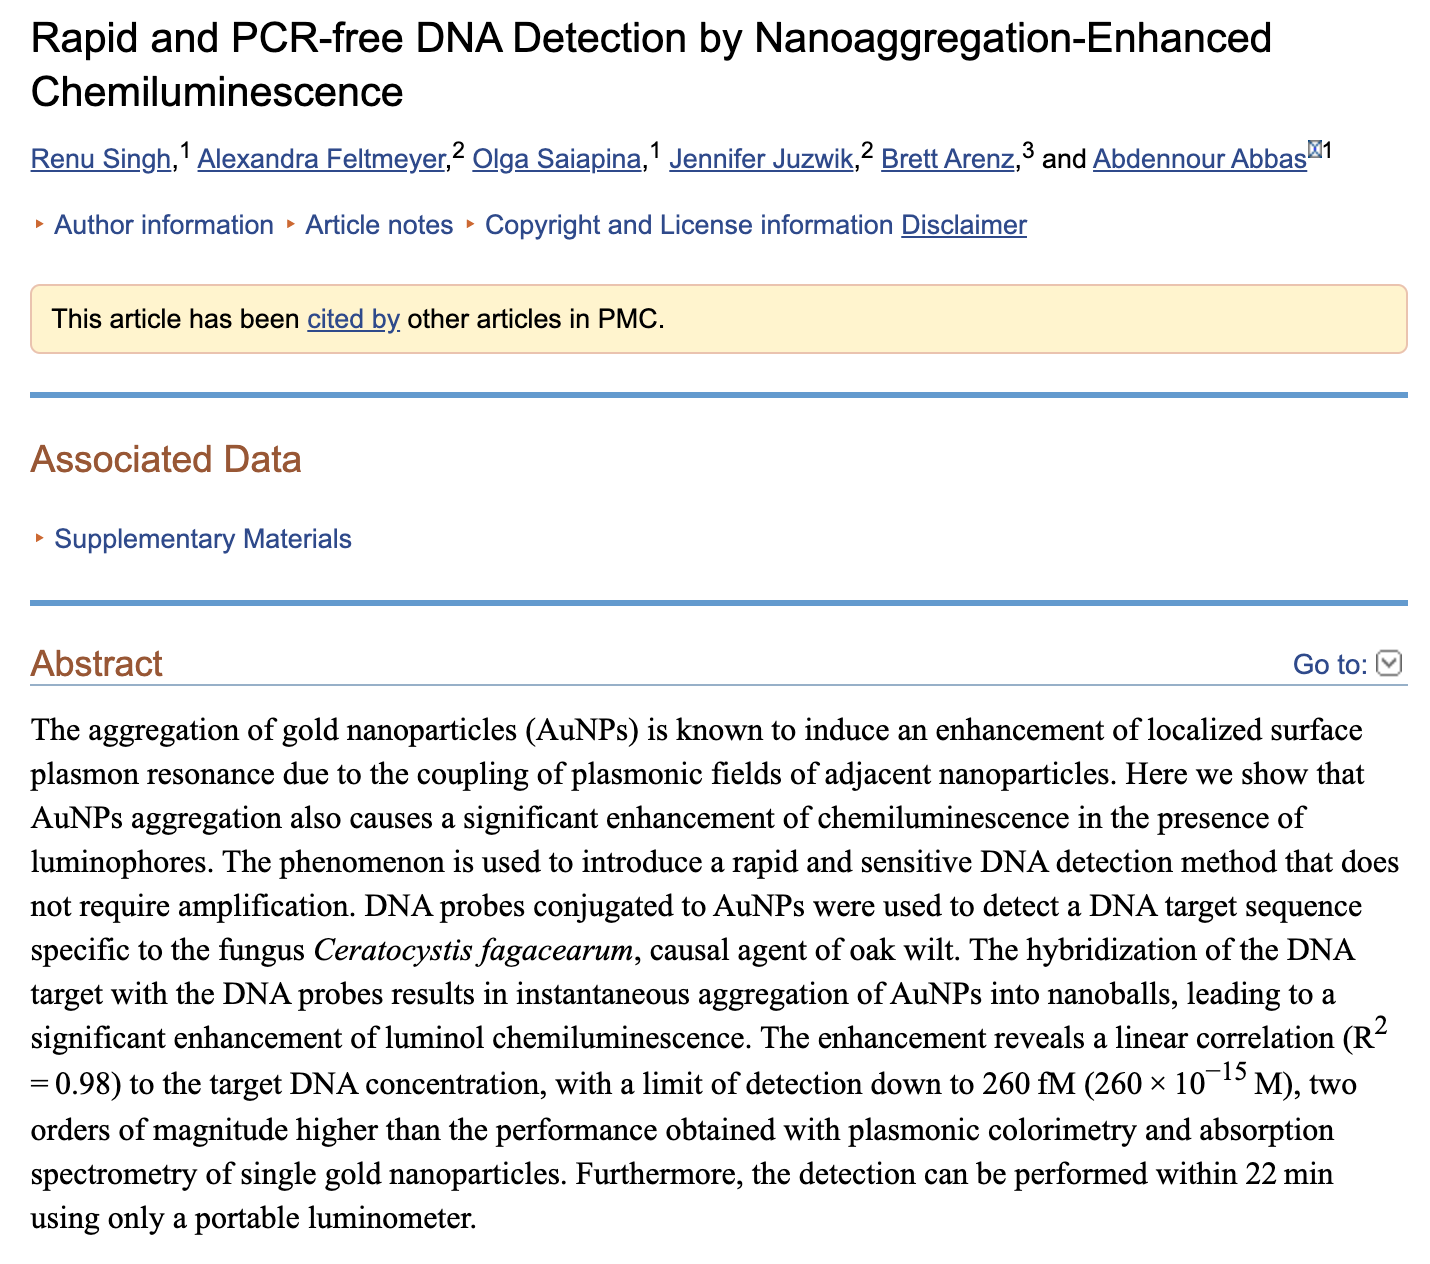Image resolution: width=1430 pixels, height=1264 pixels.
Task: Select Olga Saiapina's author link
Action: pyautogui.click(x=557, y=158)
